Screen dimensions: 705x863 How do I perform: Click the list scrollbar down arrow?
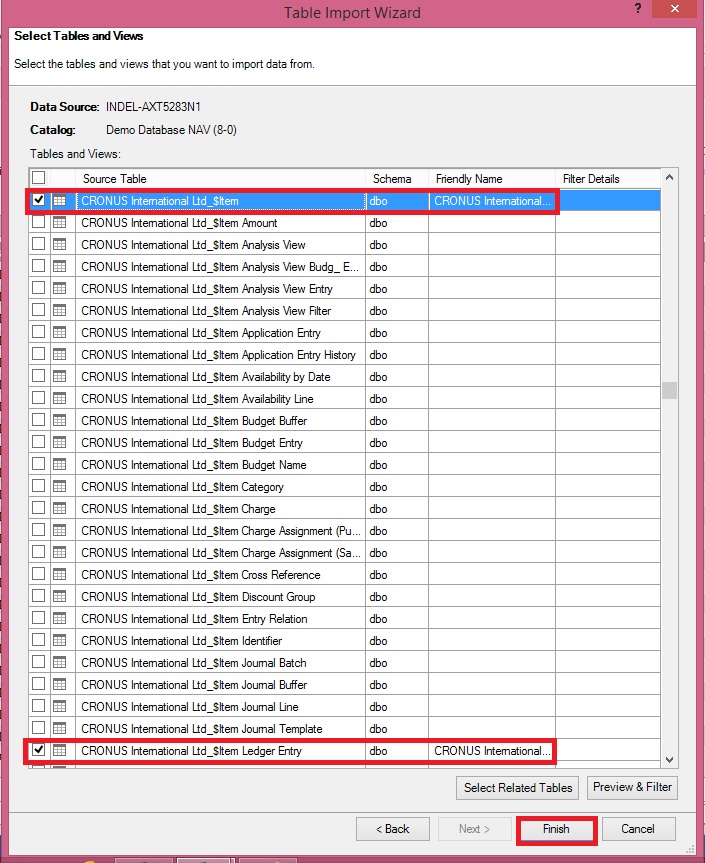click(669, 760)
